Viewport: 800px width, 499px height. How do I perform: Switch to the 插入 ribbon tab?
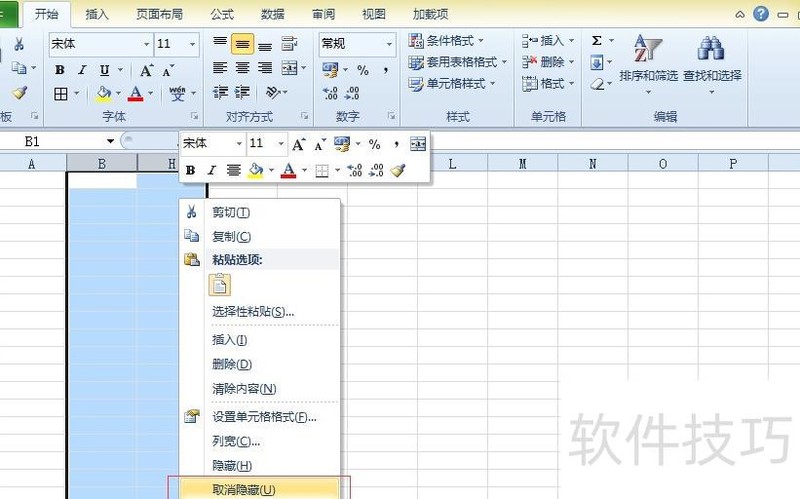97,14
